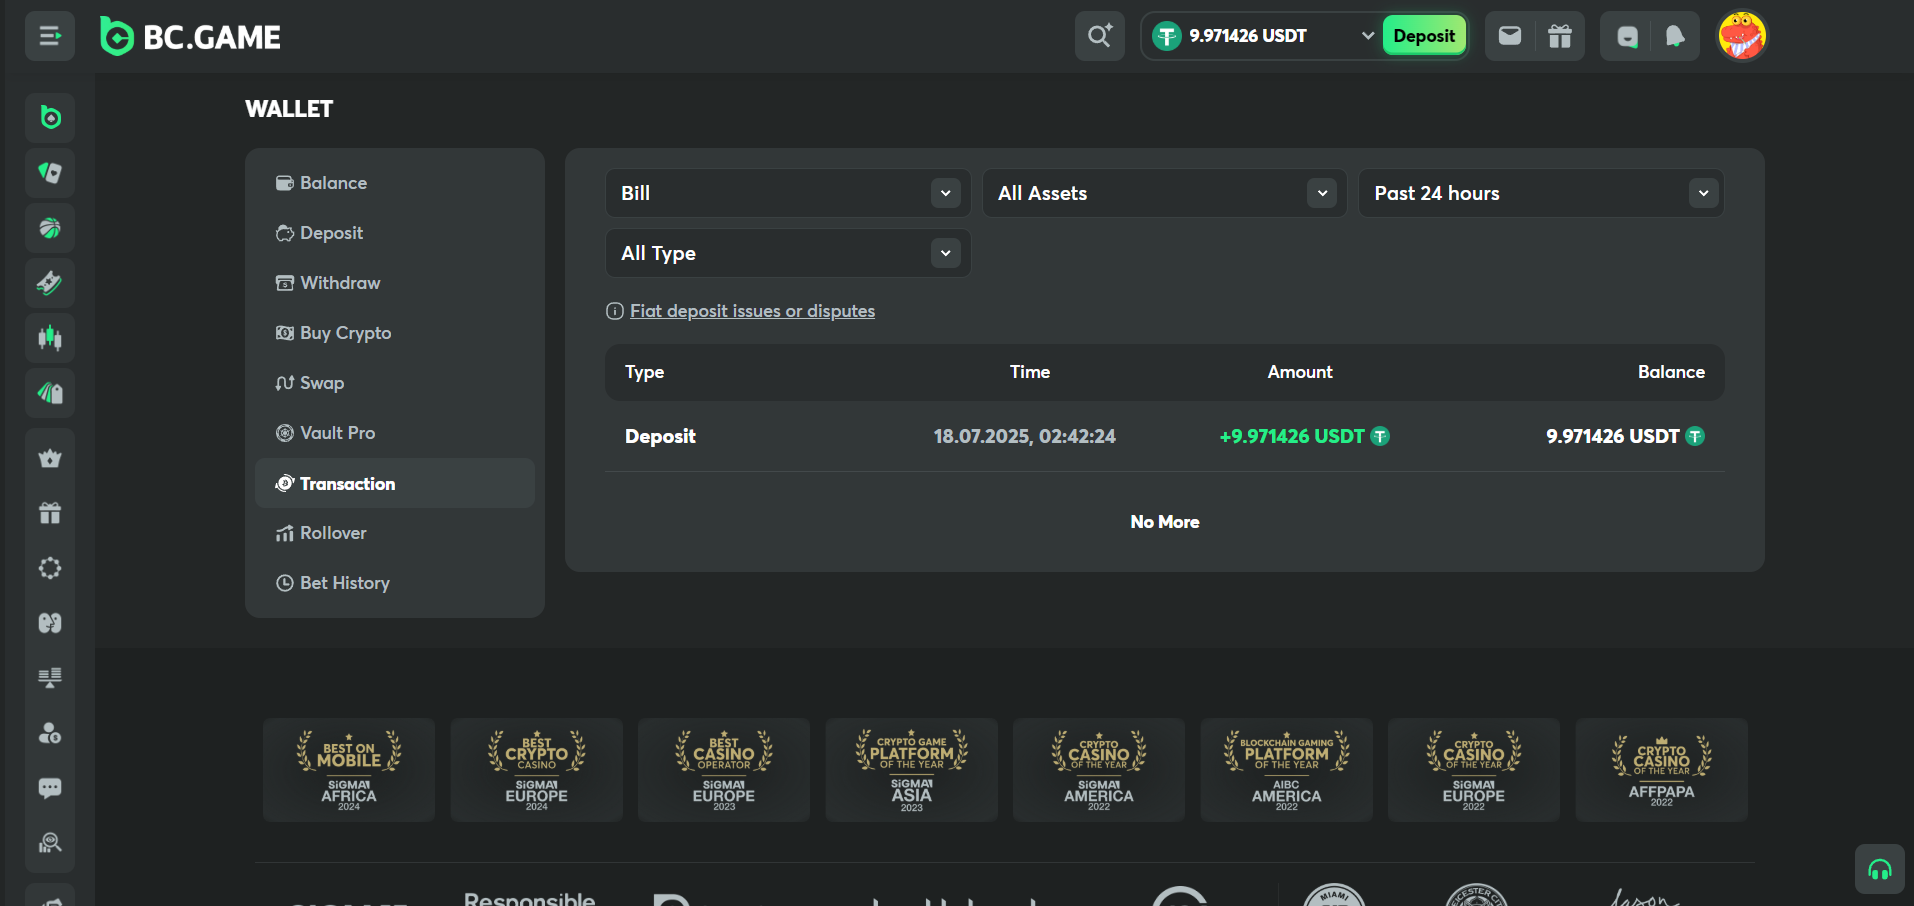Click the Balance column header
This screenshot has width=1914, height=906.
click(x=1671, y=372)
